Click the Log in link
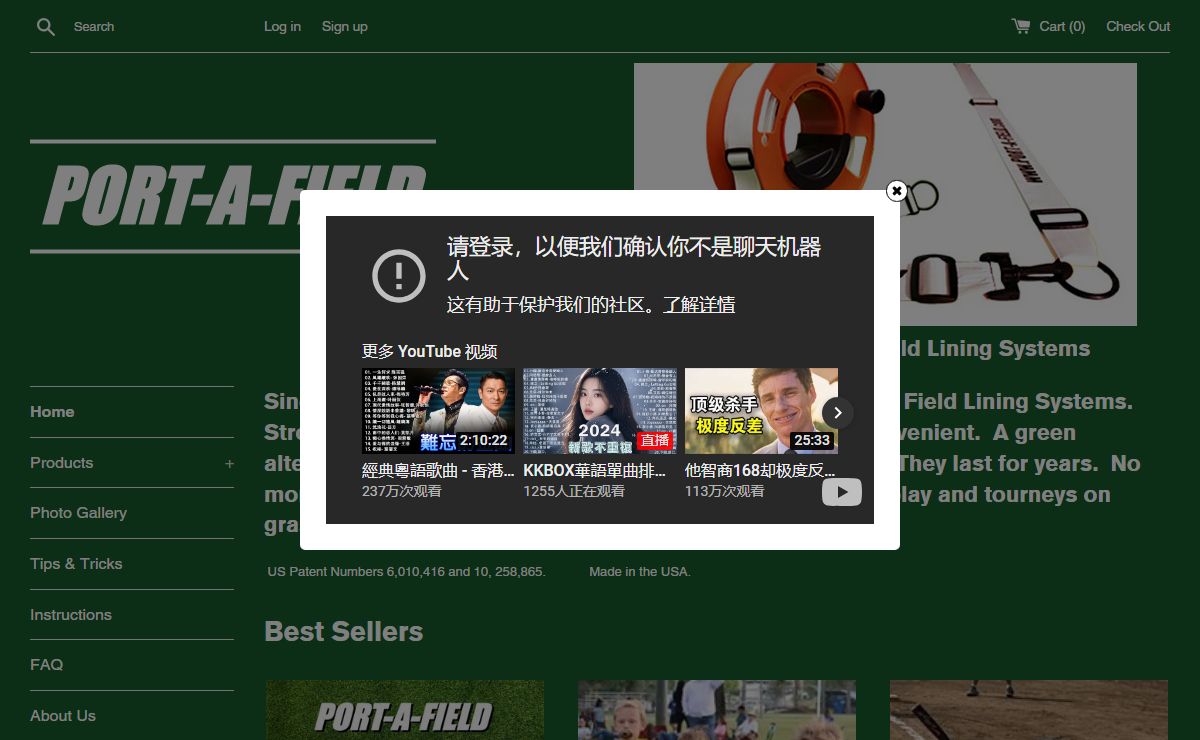This screenshot has height=740, width=1200. (282, 27)
